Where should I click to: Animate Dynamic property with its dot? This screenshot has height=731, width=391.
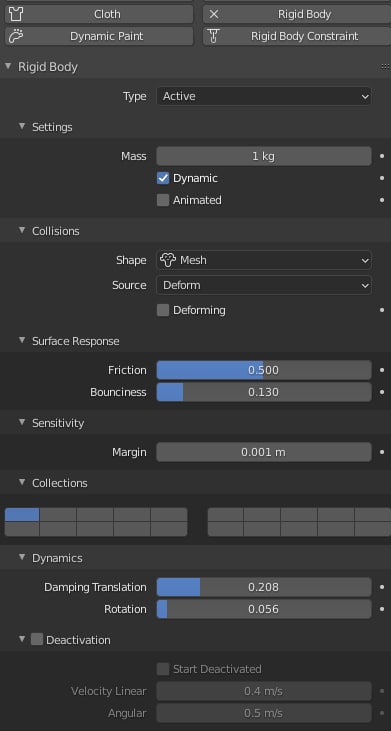tap(382, 178)
